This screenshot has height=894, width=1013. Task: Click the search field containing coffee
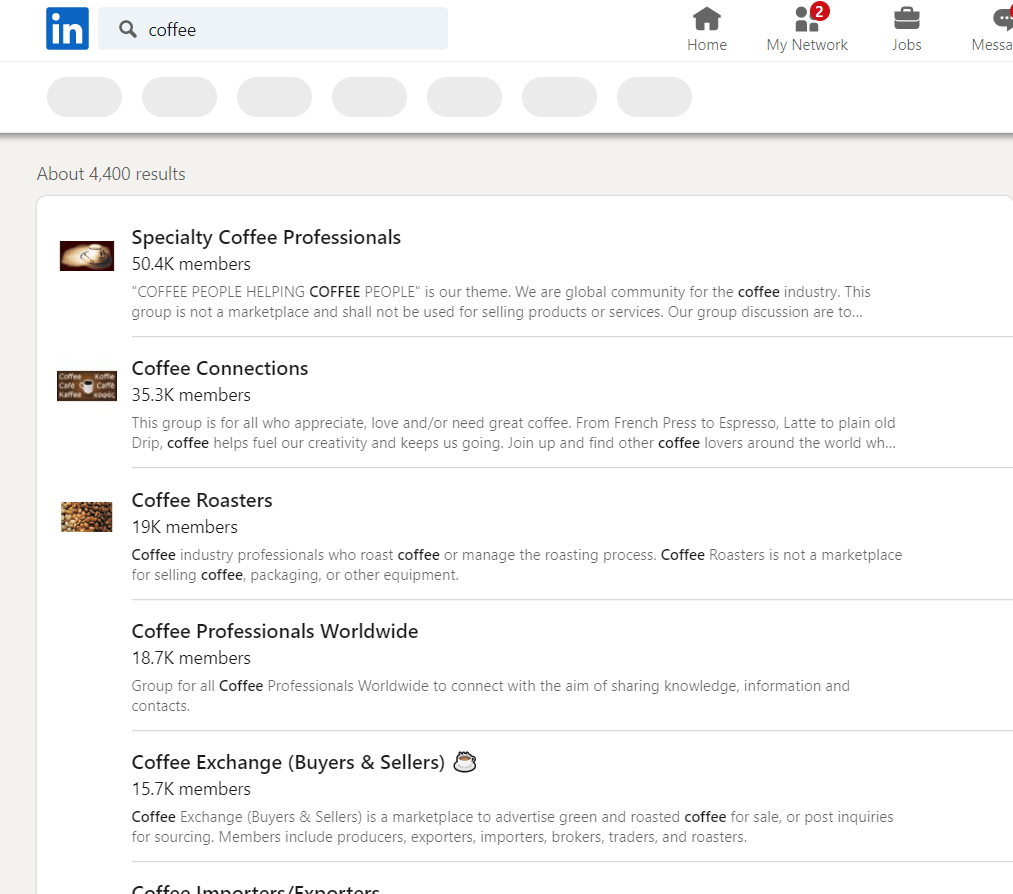coord(273,29)
